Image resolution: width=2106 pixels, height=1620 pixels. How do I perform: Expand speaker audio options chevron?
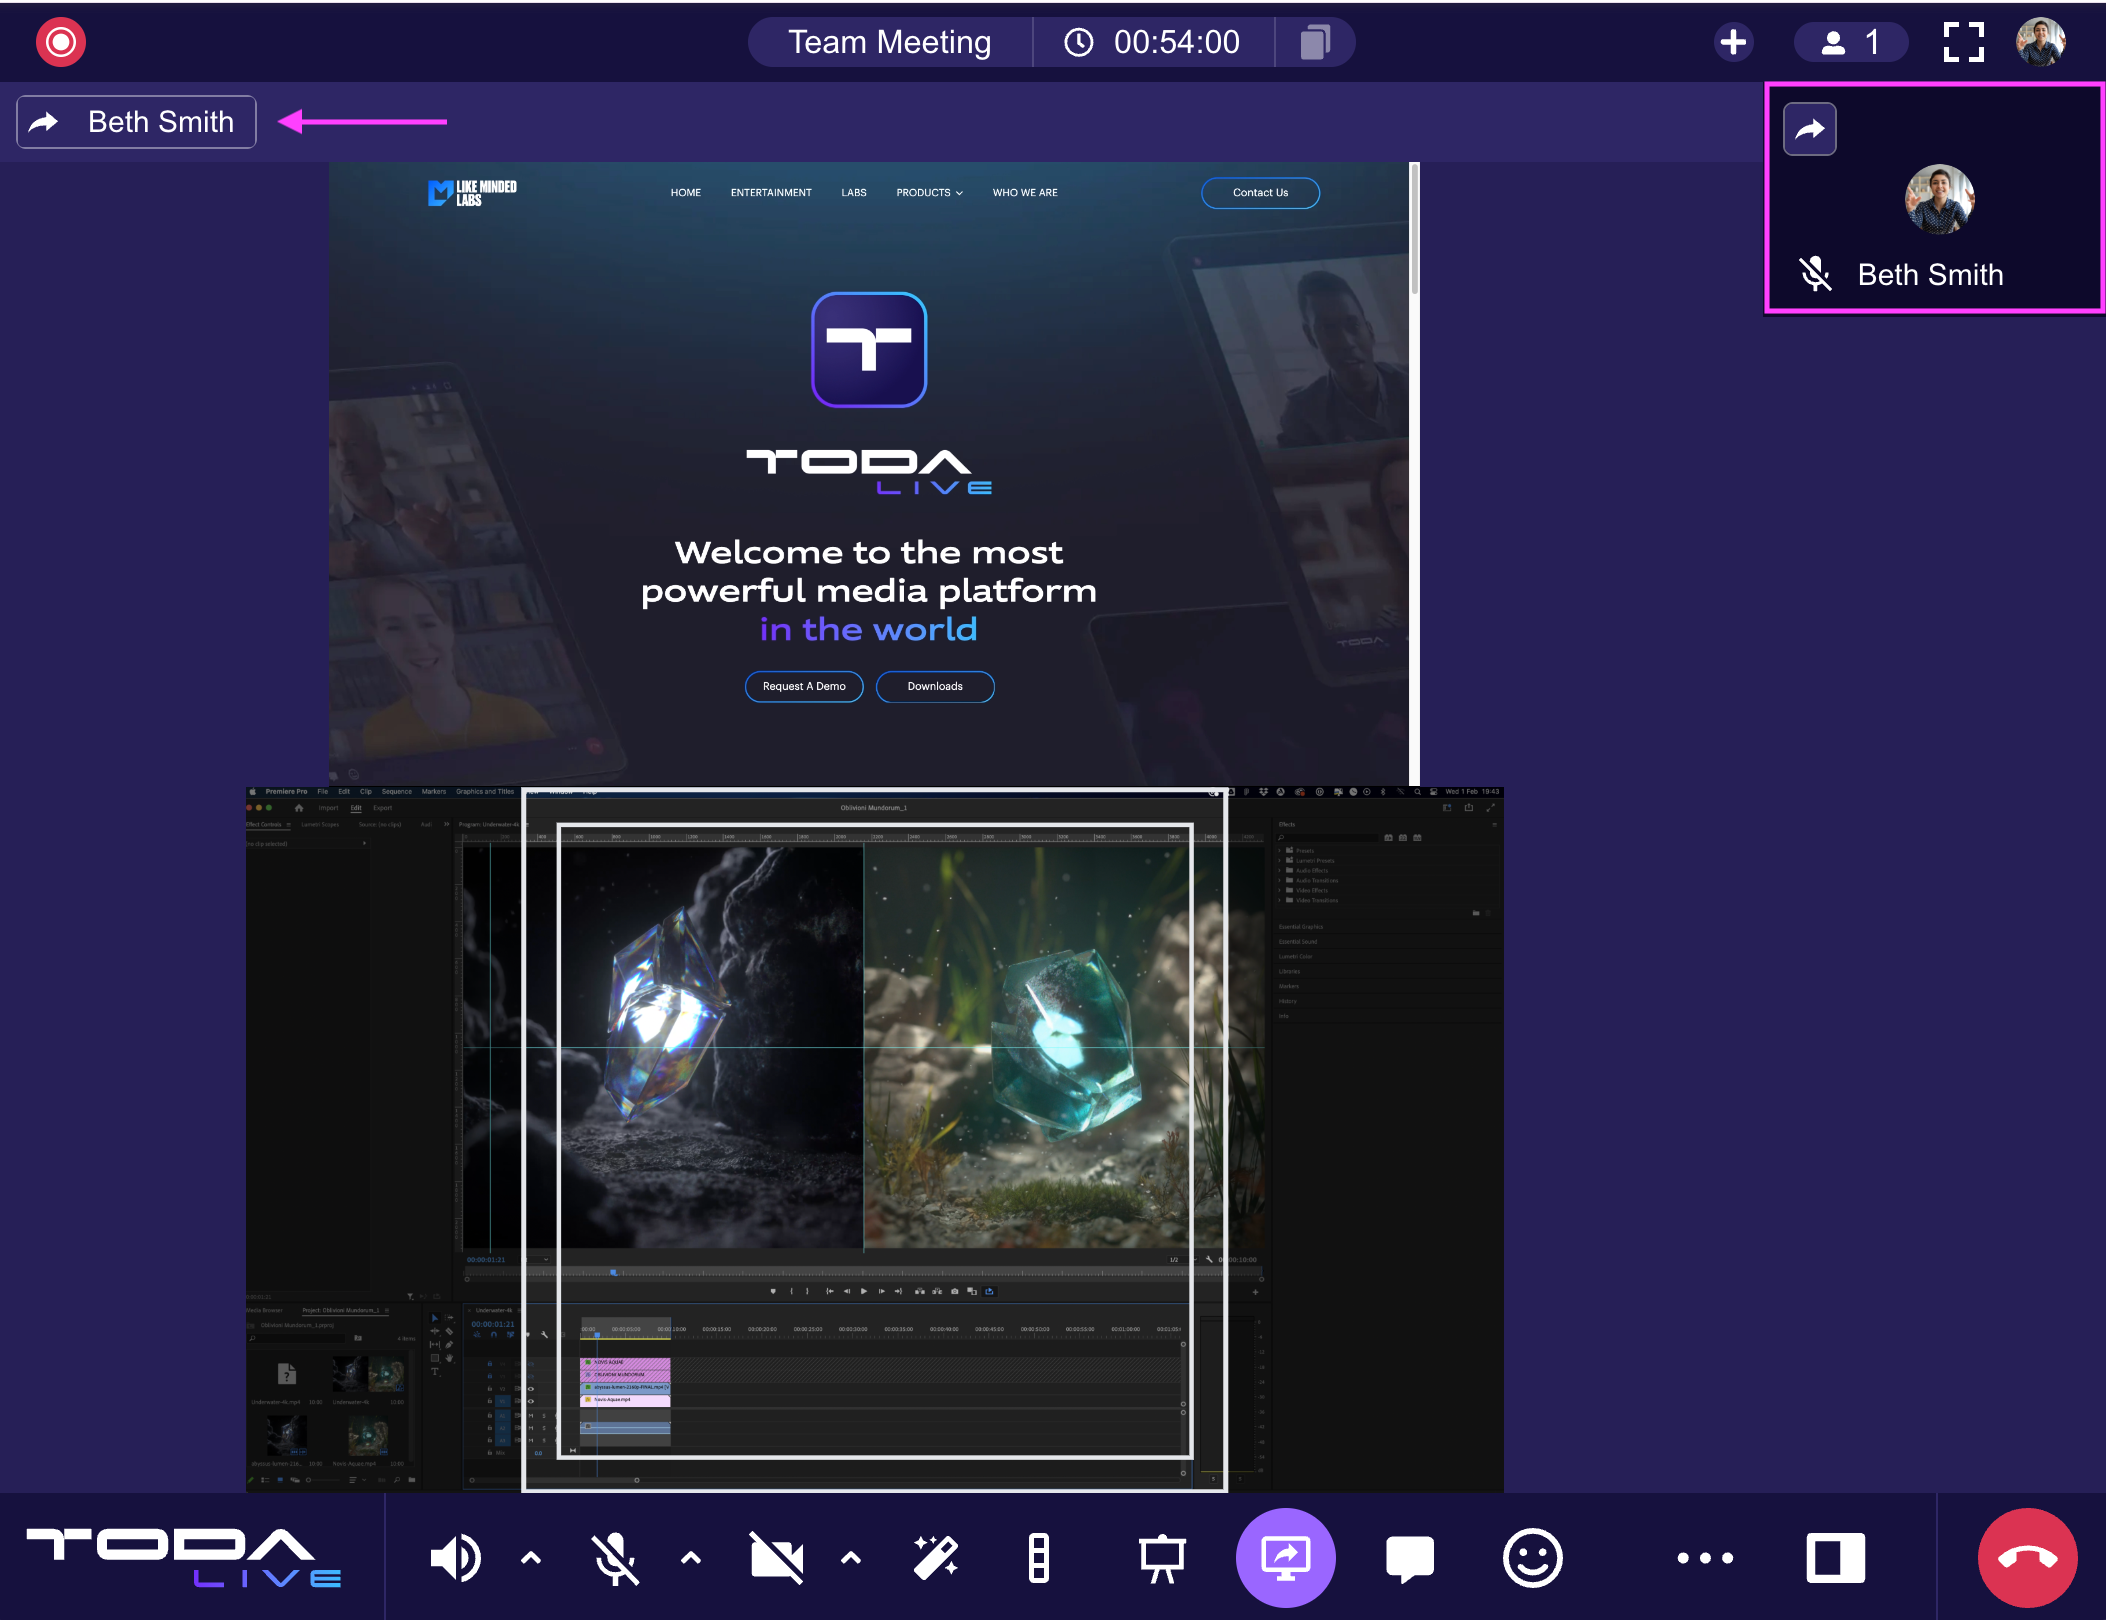[531, 1557]
